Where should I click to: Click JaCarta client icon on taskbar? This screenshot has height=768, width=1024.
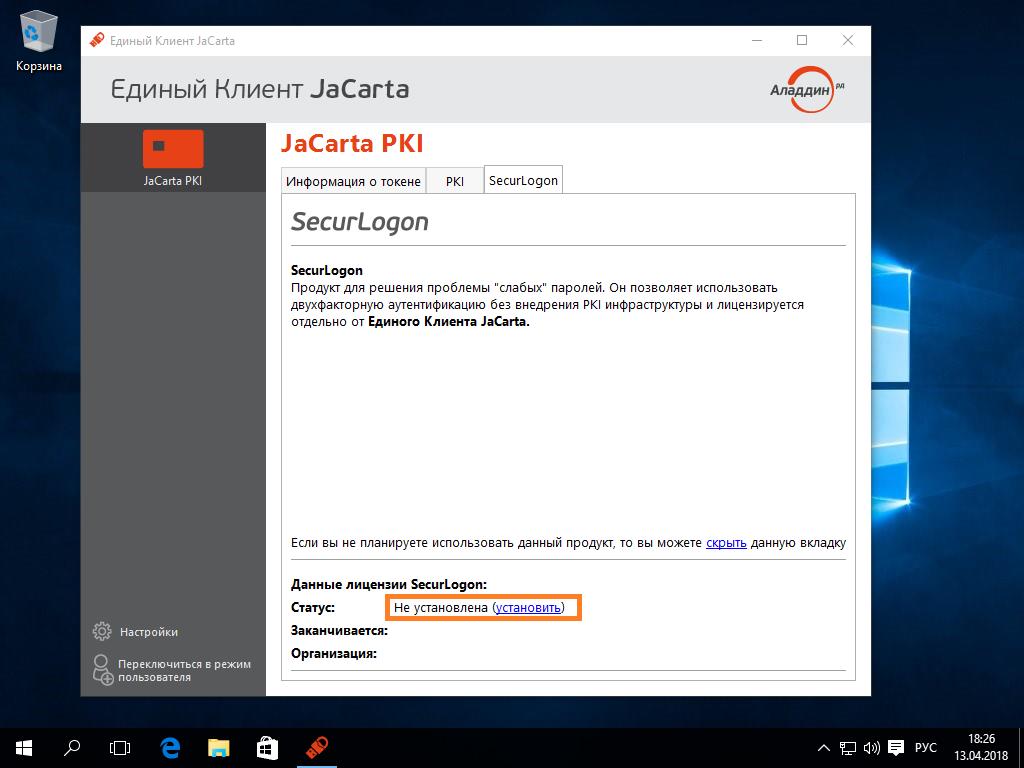317,748
